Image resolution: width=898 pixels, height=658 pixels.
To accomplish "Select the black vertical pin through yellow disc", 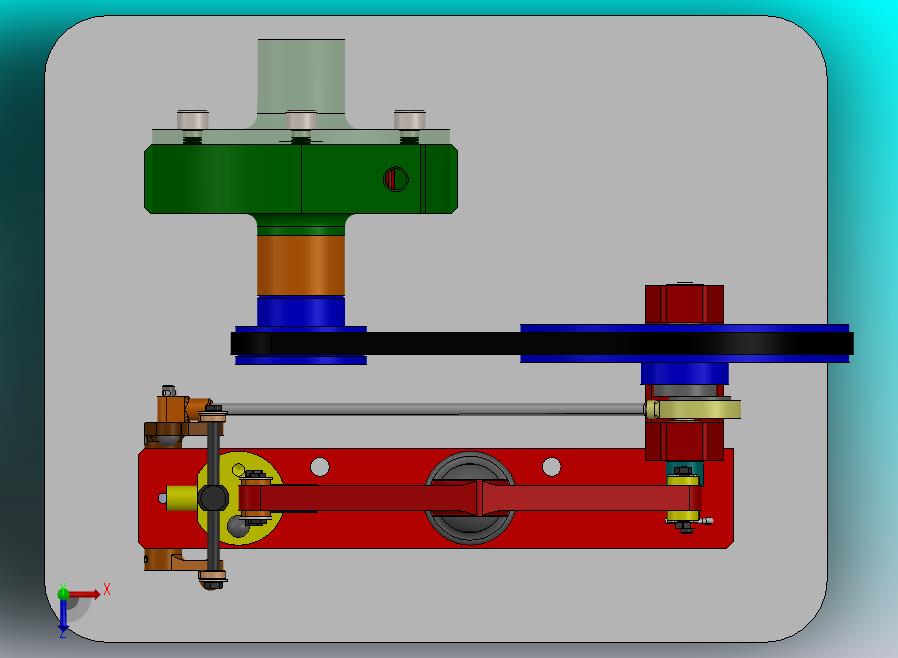I will pos(213,497).
